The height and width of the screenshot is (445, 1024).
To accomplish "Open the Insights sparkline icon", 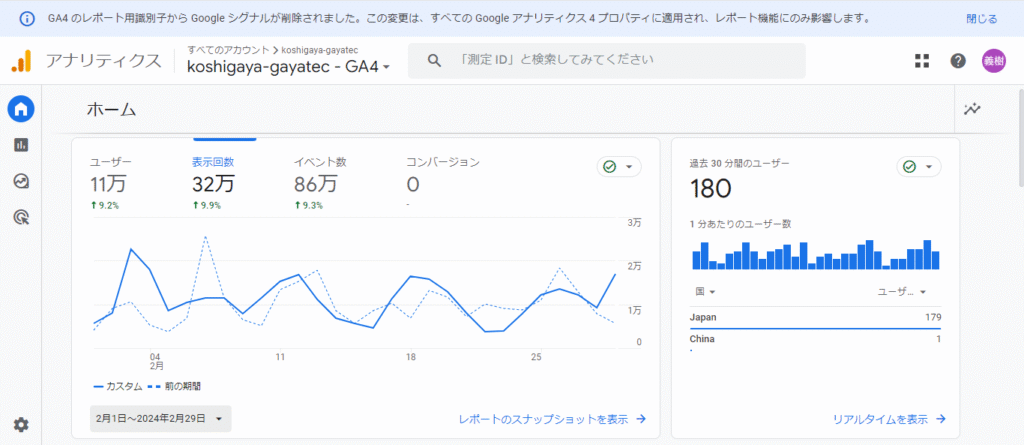I will coord(972,109).
